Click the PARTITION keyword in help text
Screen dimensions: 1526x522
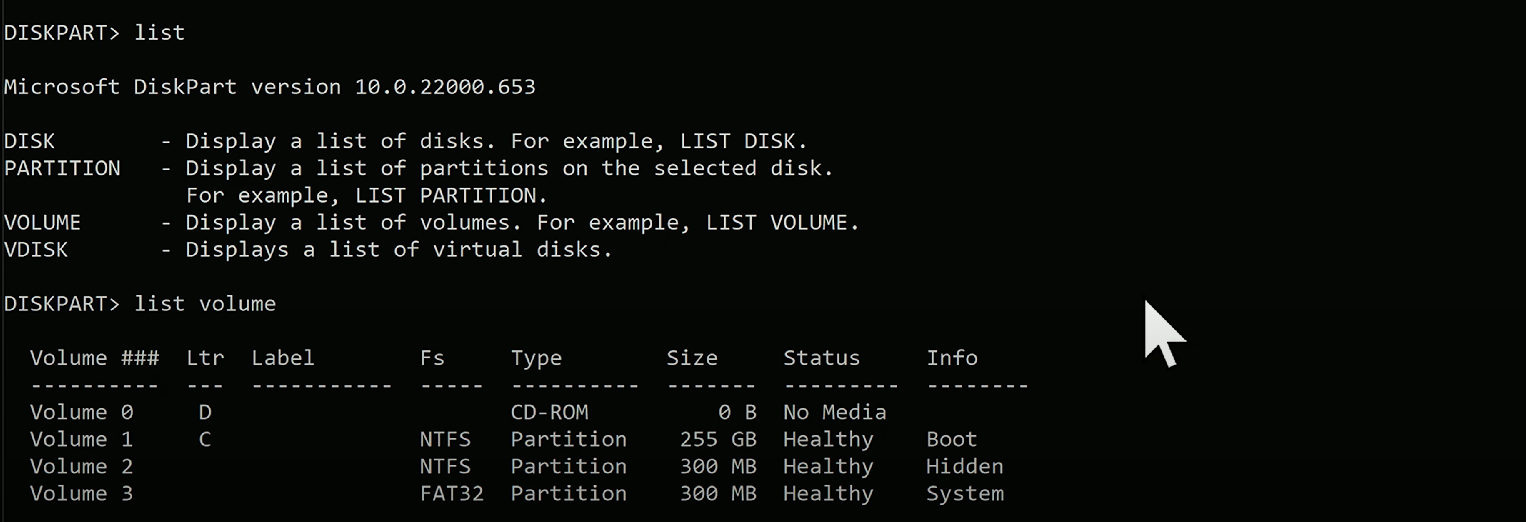(62, 168)
